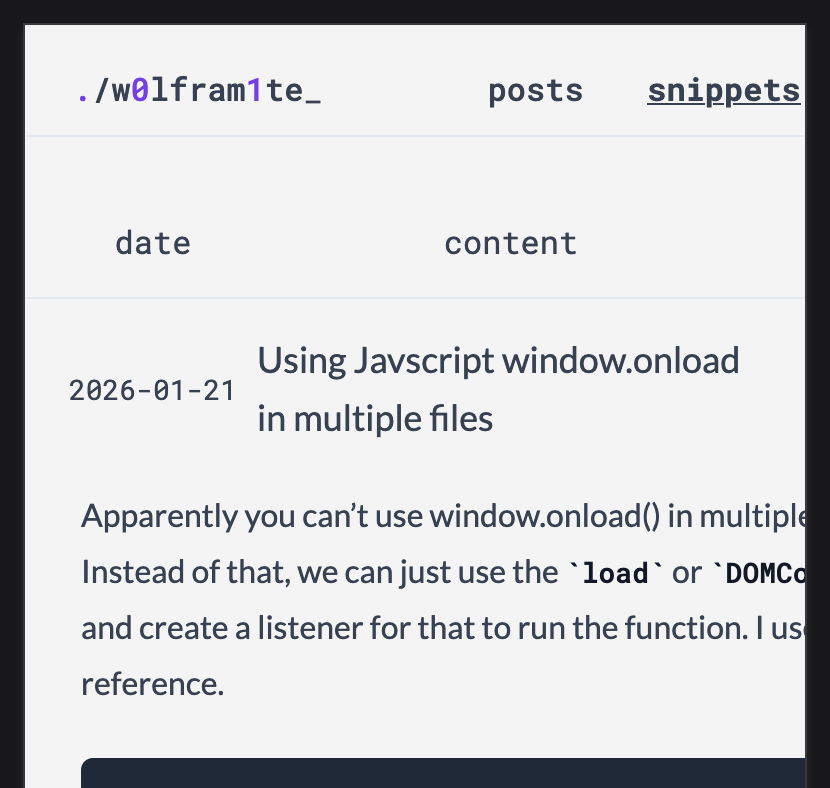This screenshot has width=830, height=788.
Task: Click the purple digit 1 in the logo
Action: coord(255,91)
